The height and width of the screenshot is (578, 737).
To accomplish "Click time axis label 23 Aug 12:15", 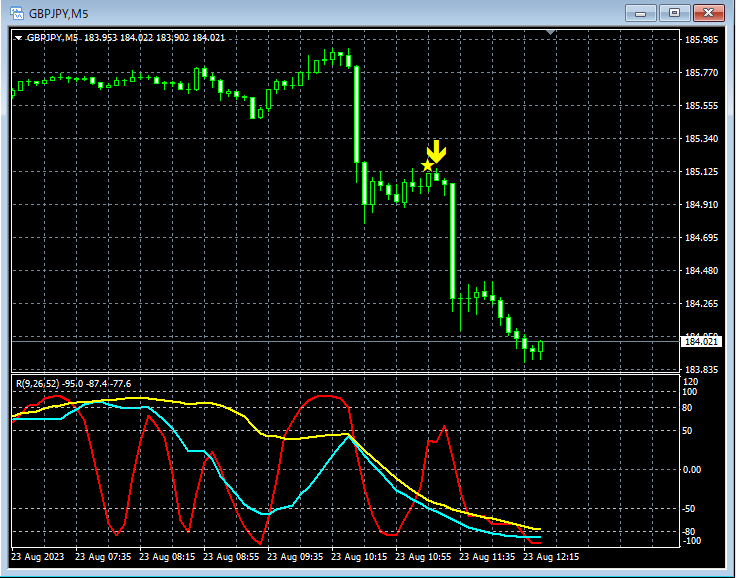I will (551, 557).
